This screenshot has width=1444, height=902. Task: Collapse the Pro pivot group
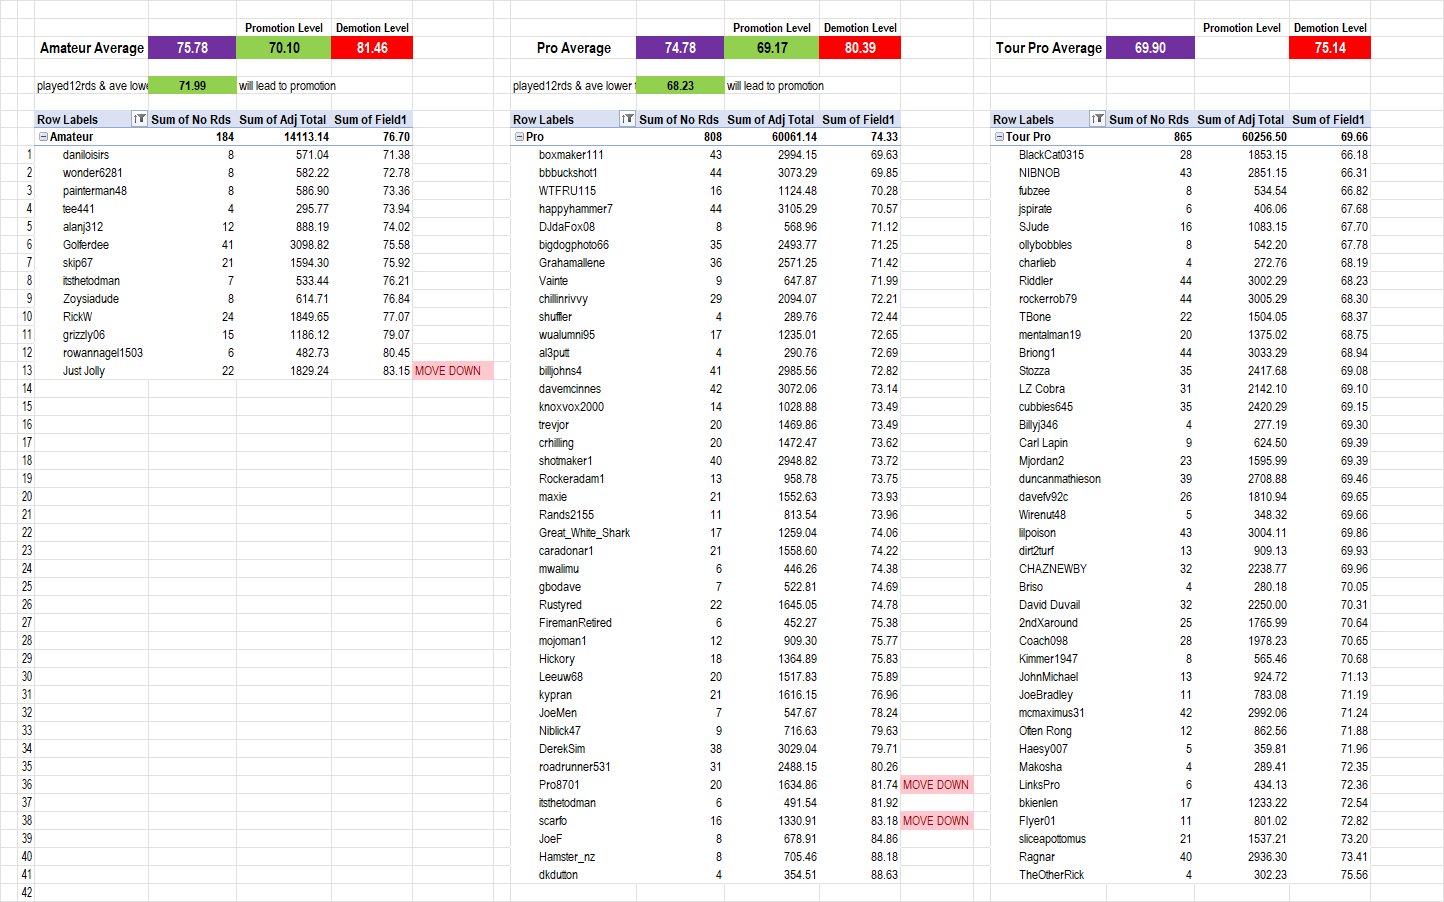(x=519, y=137)
